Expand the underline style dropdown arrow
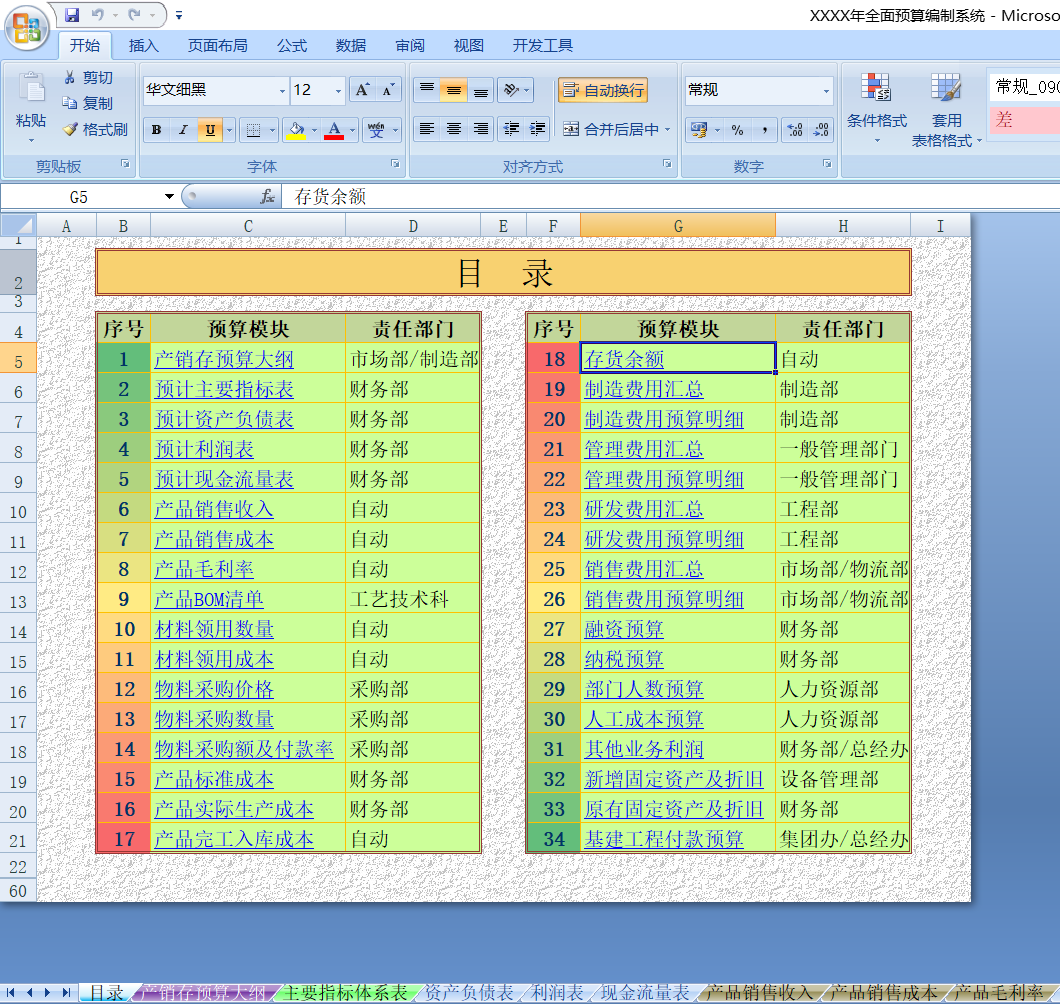This screenshot has height=1005, width=1060. (x=230, y=130)
